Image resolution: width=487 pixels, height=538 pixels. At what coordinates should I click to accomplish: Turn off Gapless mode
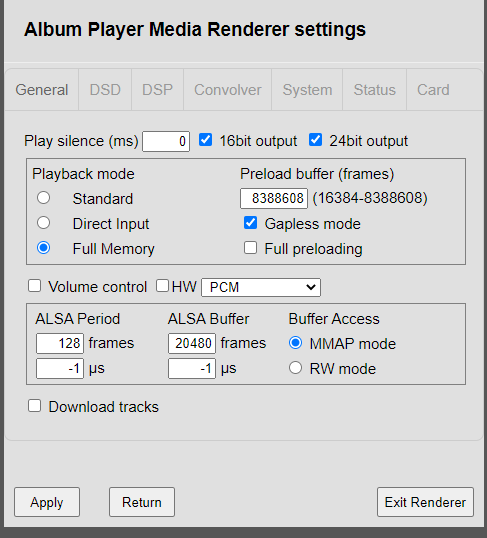(x=250, y=223)
